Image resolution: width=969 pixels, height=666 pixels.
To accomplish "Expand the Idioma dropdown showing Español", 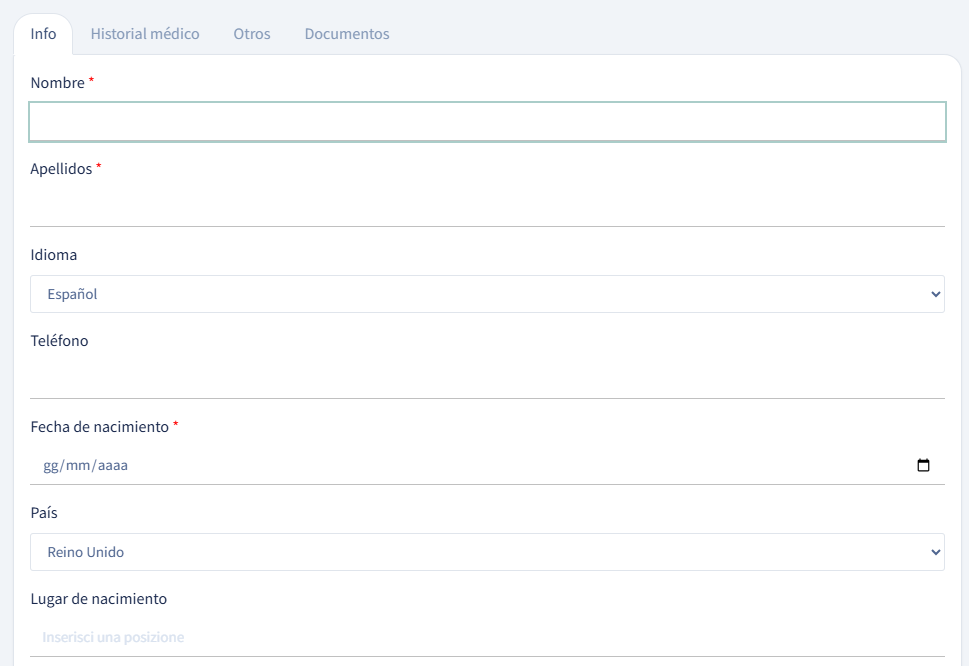I will click(487, 294).
